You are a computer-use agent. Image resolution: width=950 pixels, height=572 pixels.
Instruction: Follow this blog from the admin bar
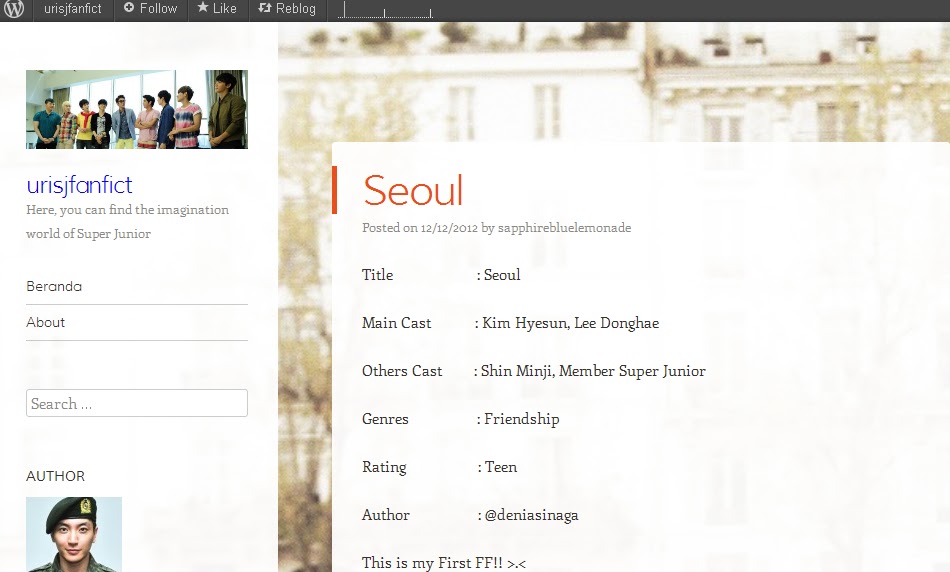[150, 9]
